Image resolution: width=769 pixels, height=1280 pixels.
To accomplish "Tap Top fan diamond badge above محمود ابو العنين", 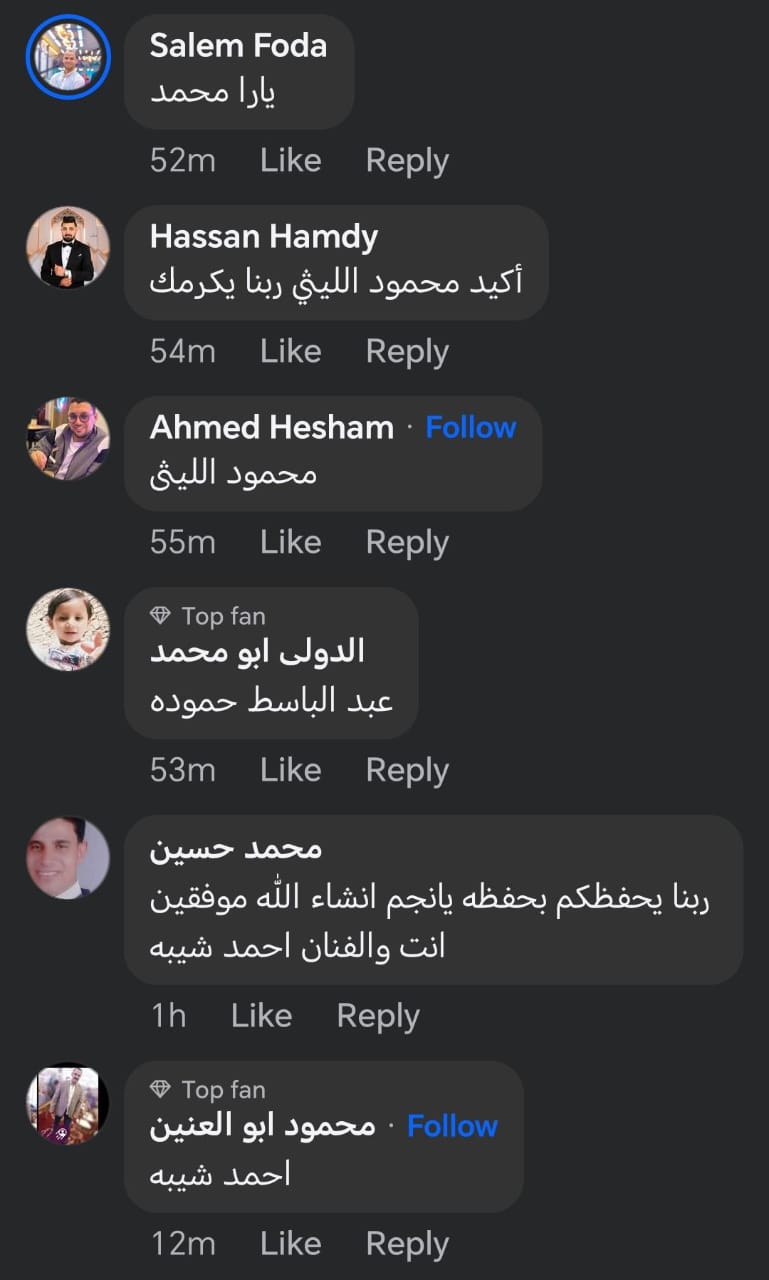I will point(159,1089).
